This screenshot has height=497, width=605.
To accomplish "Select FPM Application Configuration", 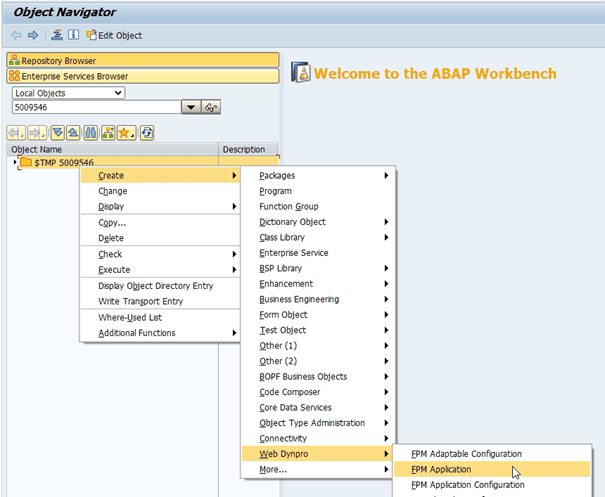I will pos(492,485).
